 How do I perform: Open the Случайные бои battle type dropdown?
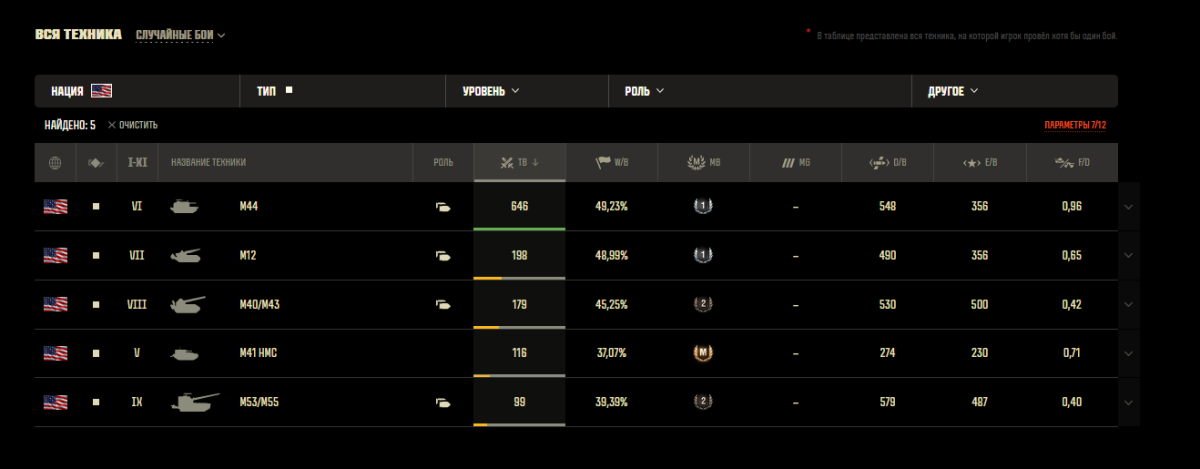[x=181, y=35]
